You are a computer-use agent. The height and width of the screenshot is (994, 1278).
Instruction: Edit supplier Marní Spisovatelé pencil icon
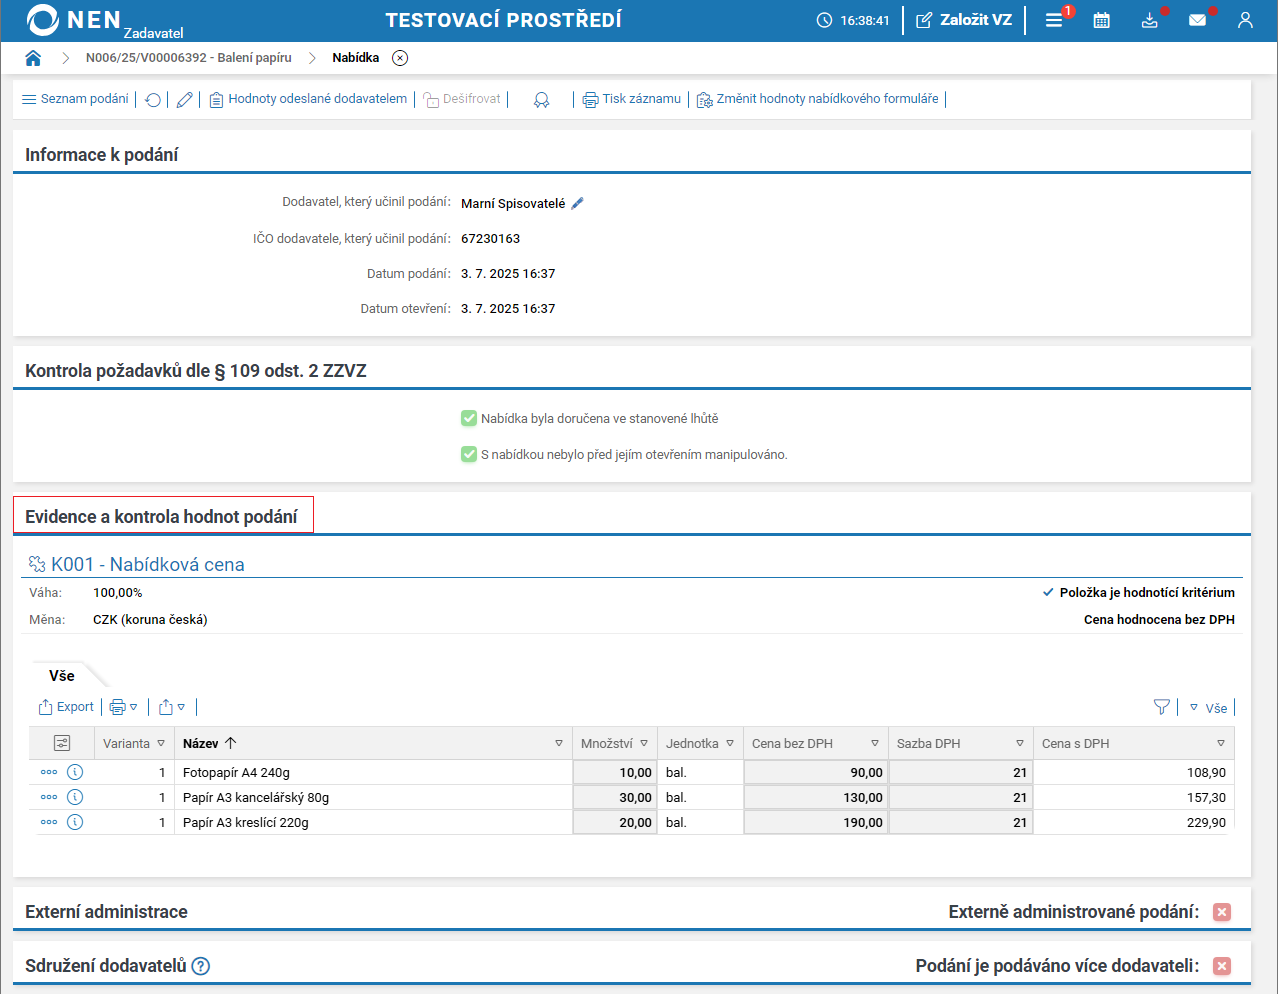[x=577, y=203]
